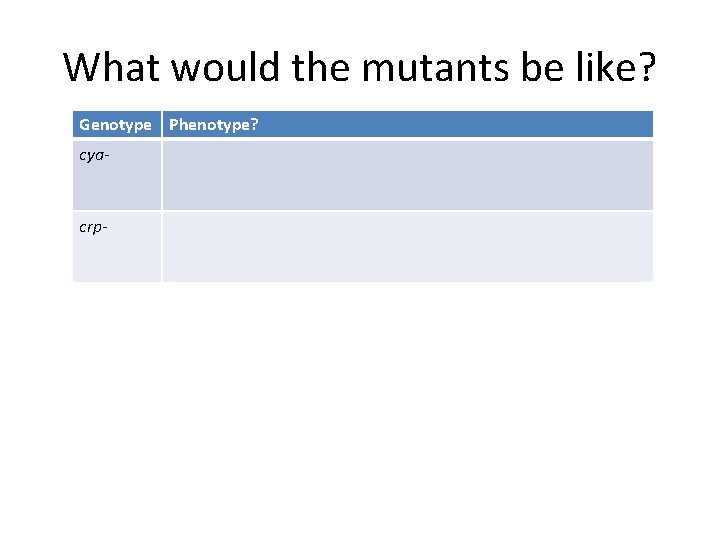Screen dimensions: 720x540
Task: Click the bottom border of the crp- row
Action: point(360,282)
